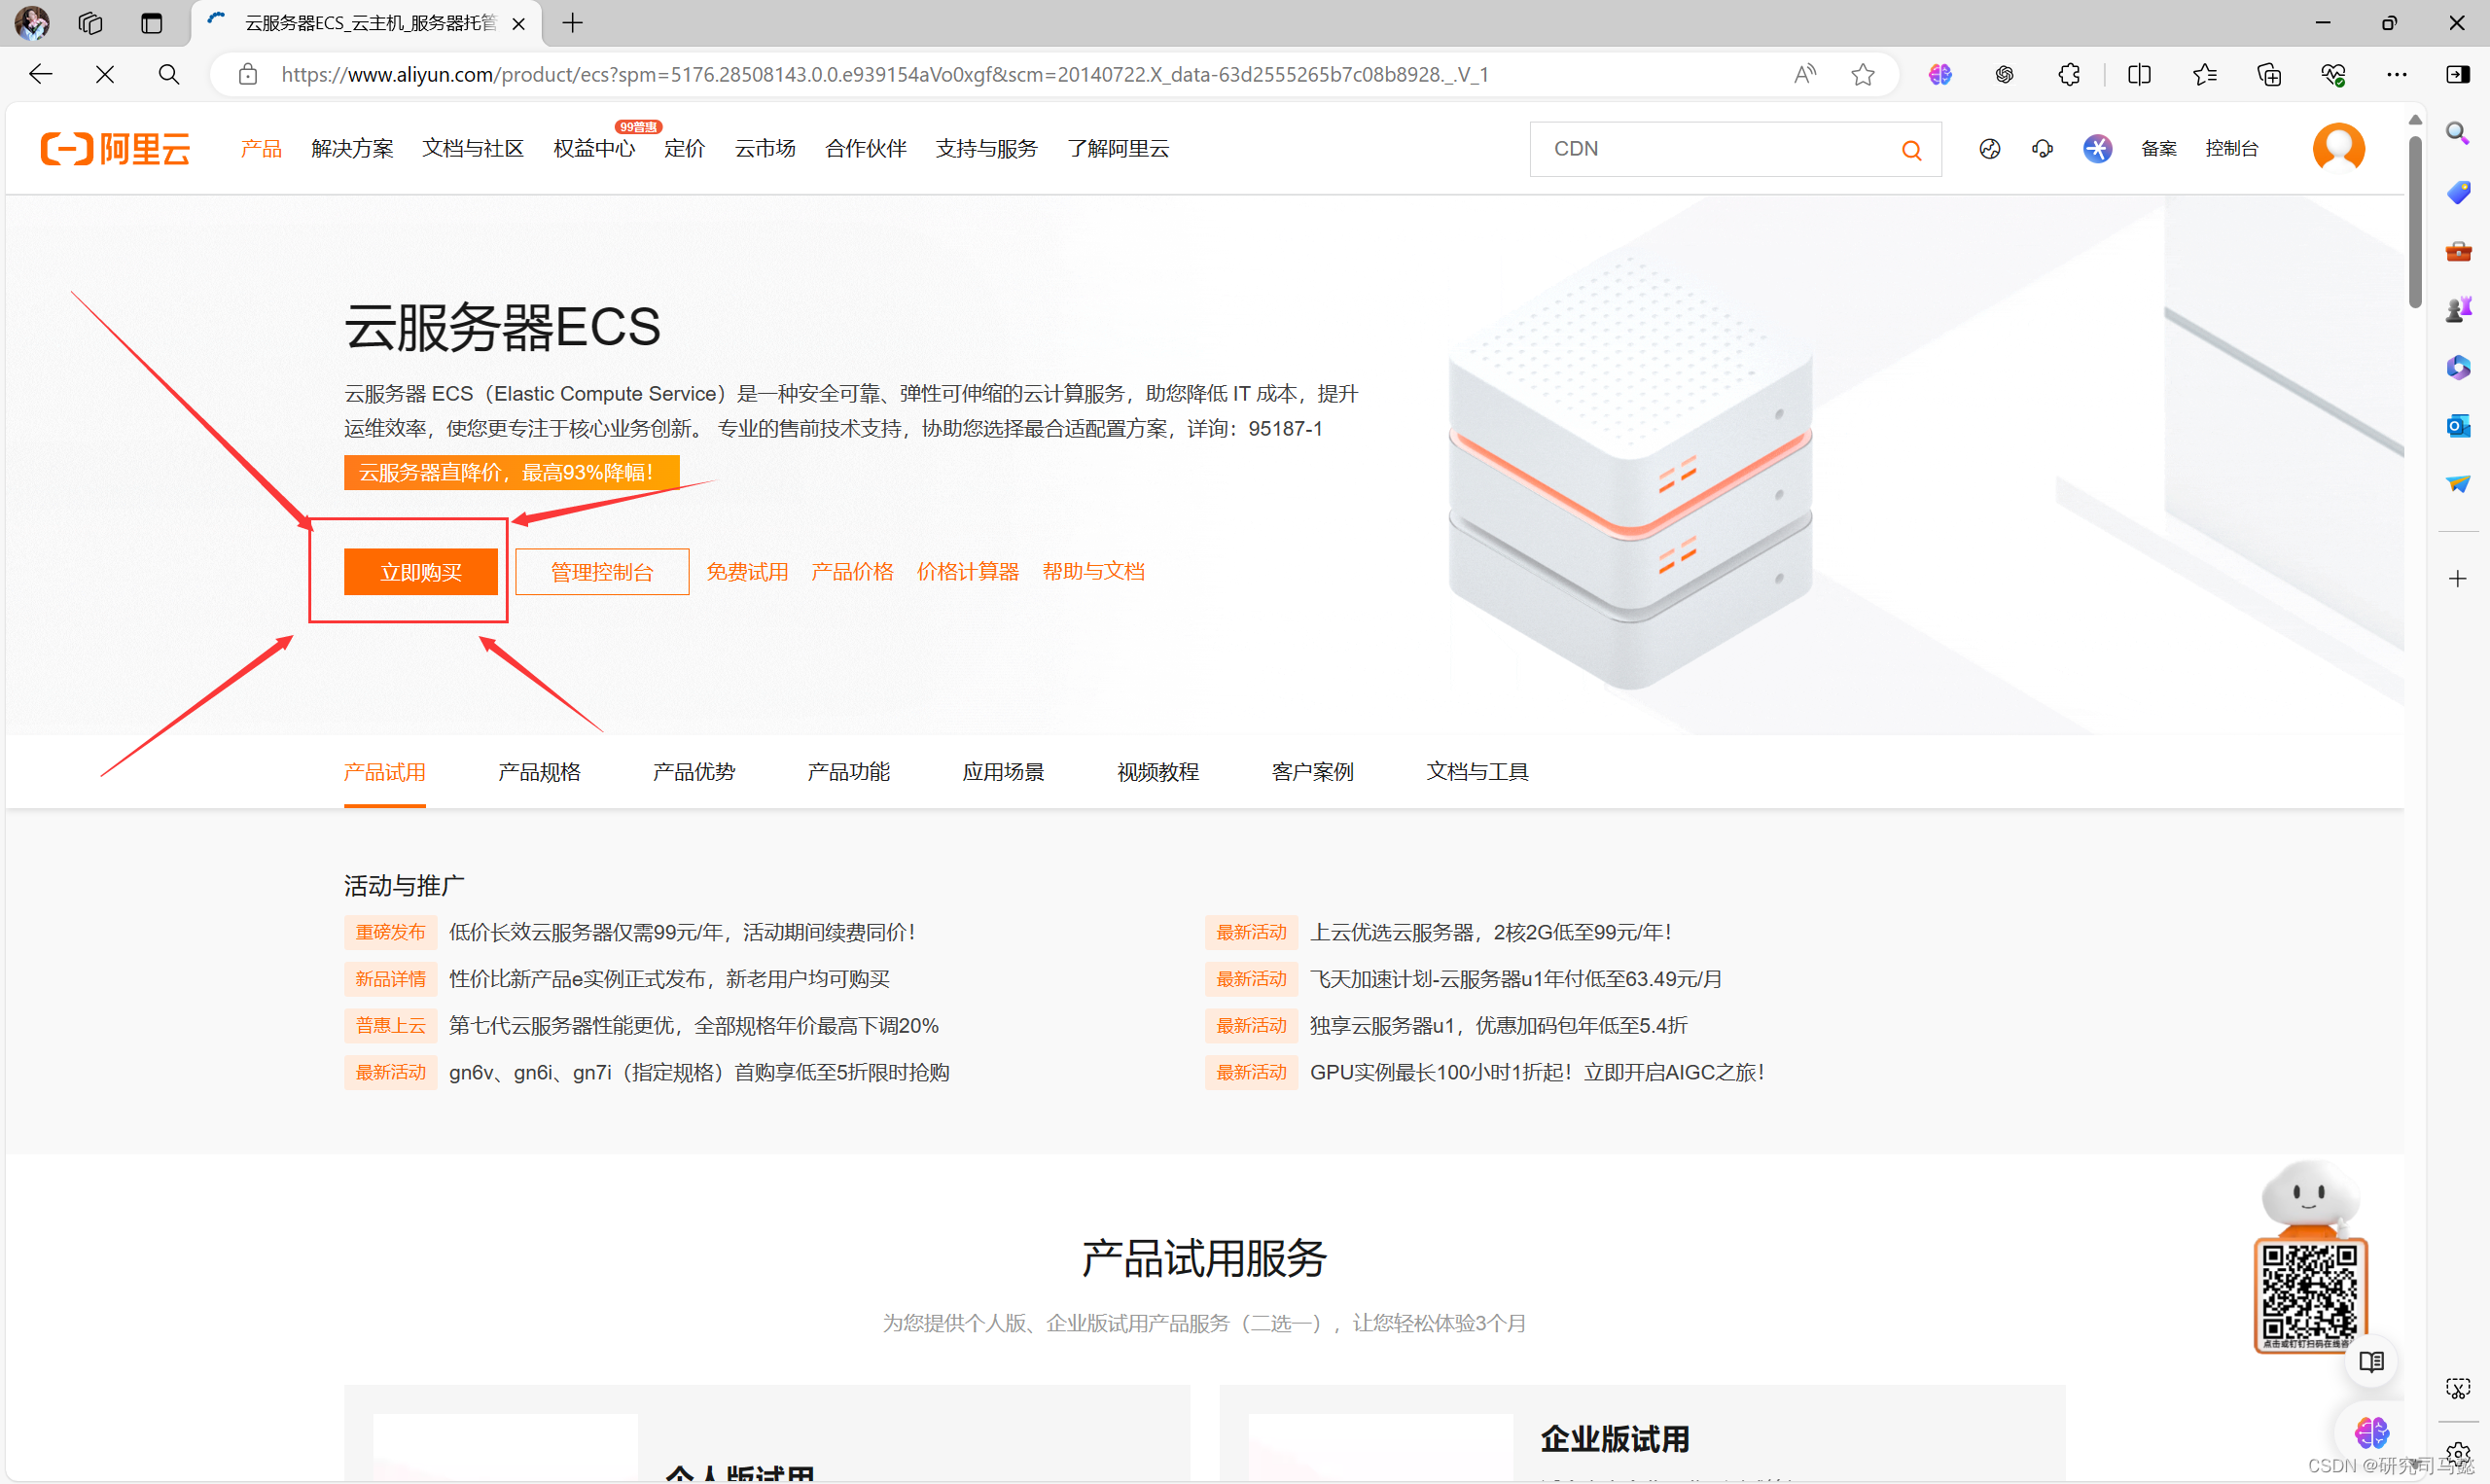Open Favorites list icon
Screen dimensions: 2490x1484
(x=2204, y=74)
